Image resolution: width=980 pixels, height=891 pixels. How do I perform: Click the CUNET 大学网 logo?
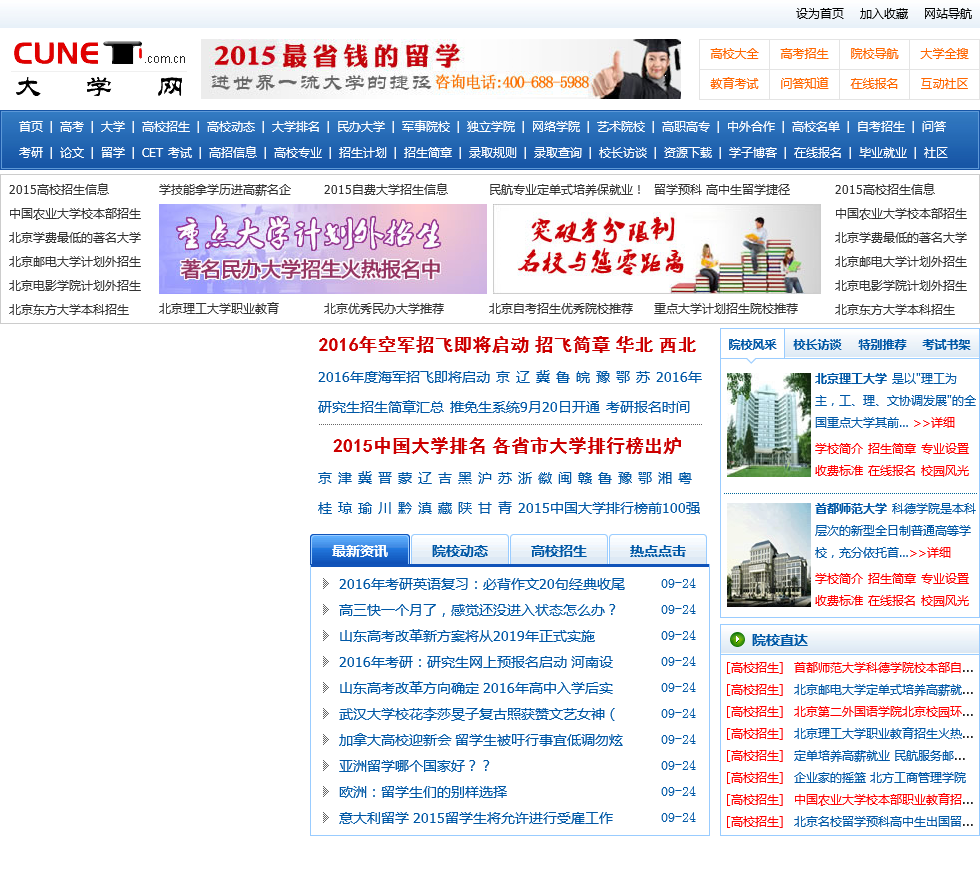[x=99, y=69]
